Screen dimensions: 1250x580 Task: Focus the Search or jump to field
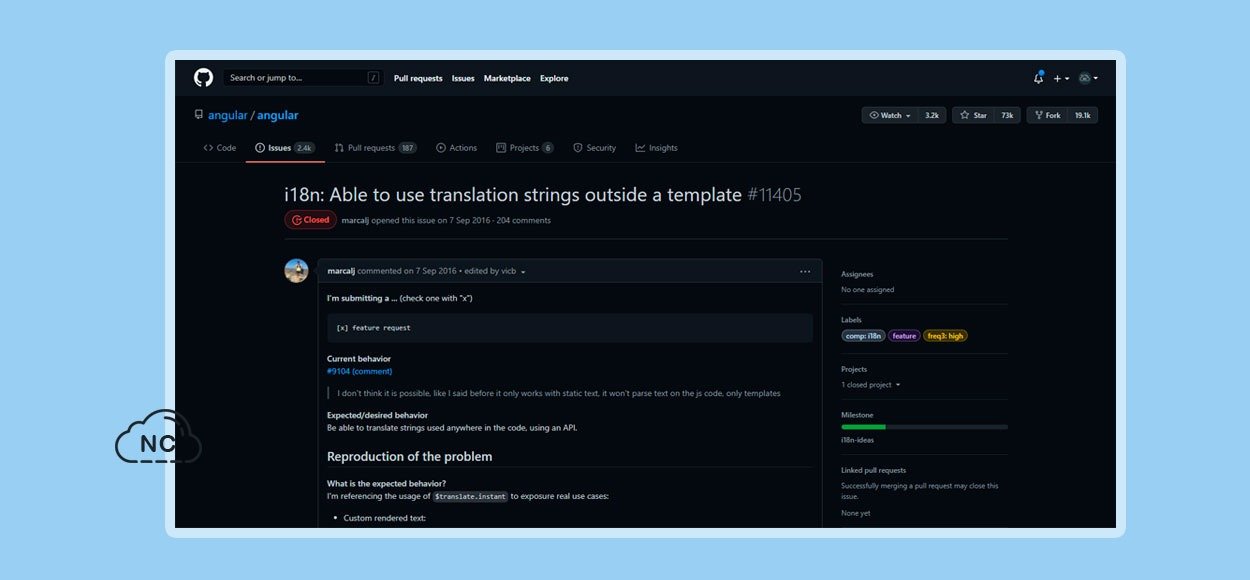point(304,78)
